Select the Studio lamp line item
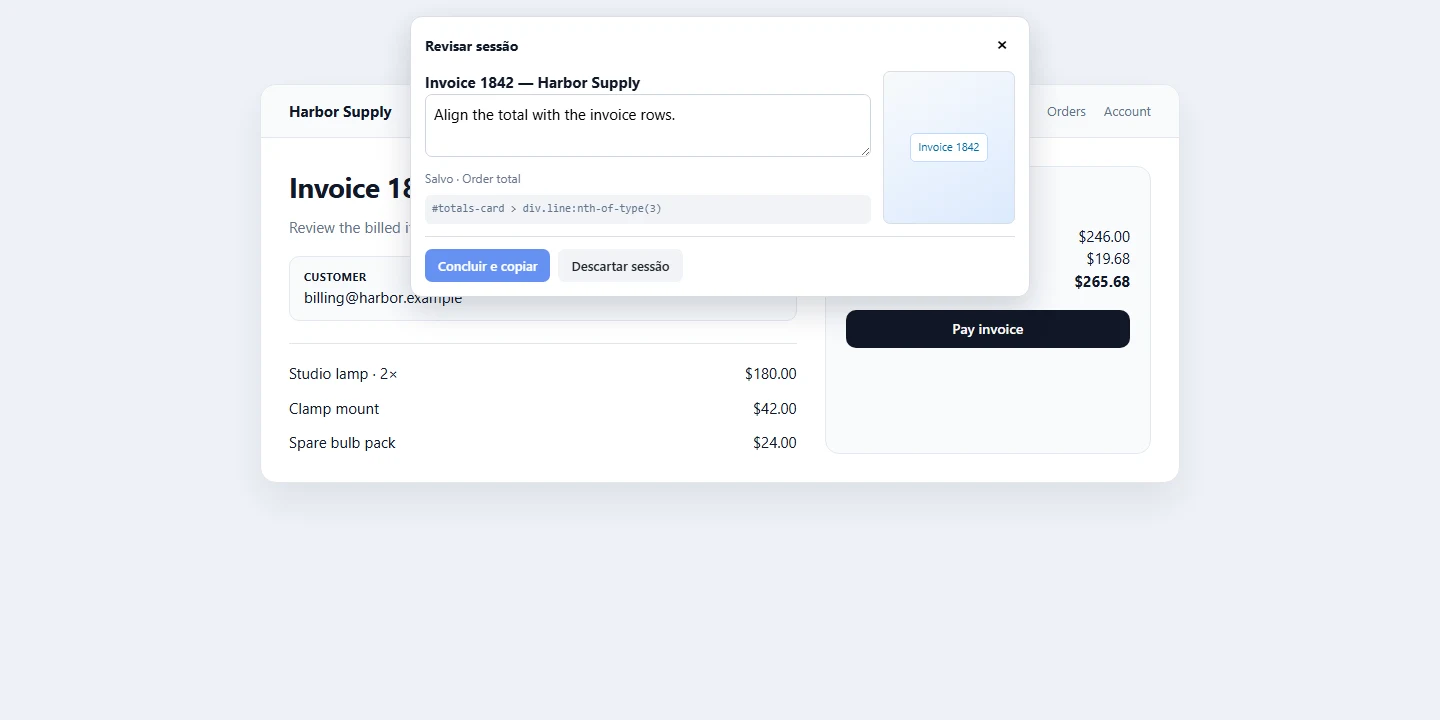This screenshot has width=1440, height=720. [x=543, y=374]
